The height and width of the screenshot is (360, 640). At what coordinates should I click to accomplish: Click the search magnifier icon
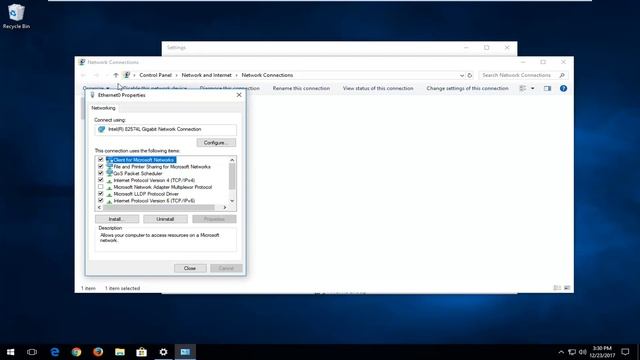[x=562, y=75]
